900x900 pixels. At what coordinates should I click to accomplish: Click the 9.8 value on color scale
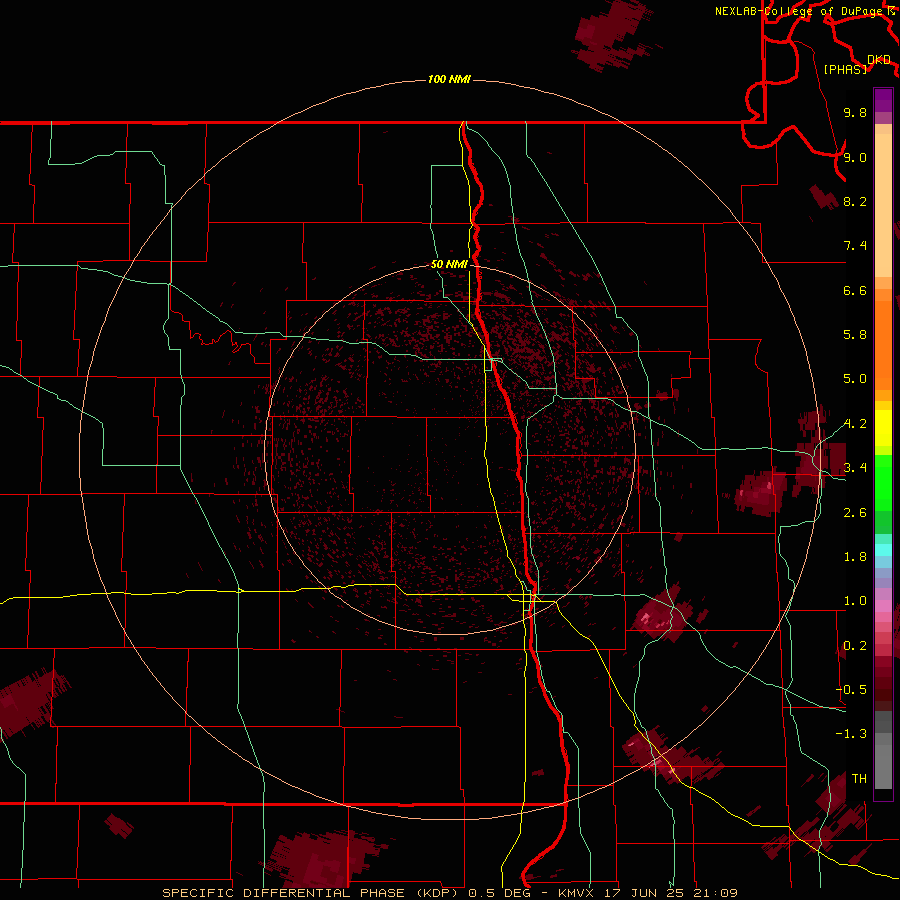[855, 112]
